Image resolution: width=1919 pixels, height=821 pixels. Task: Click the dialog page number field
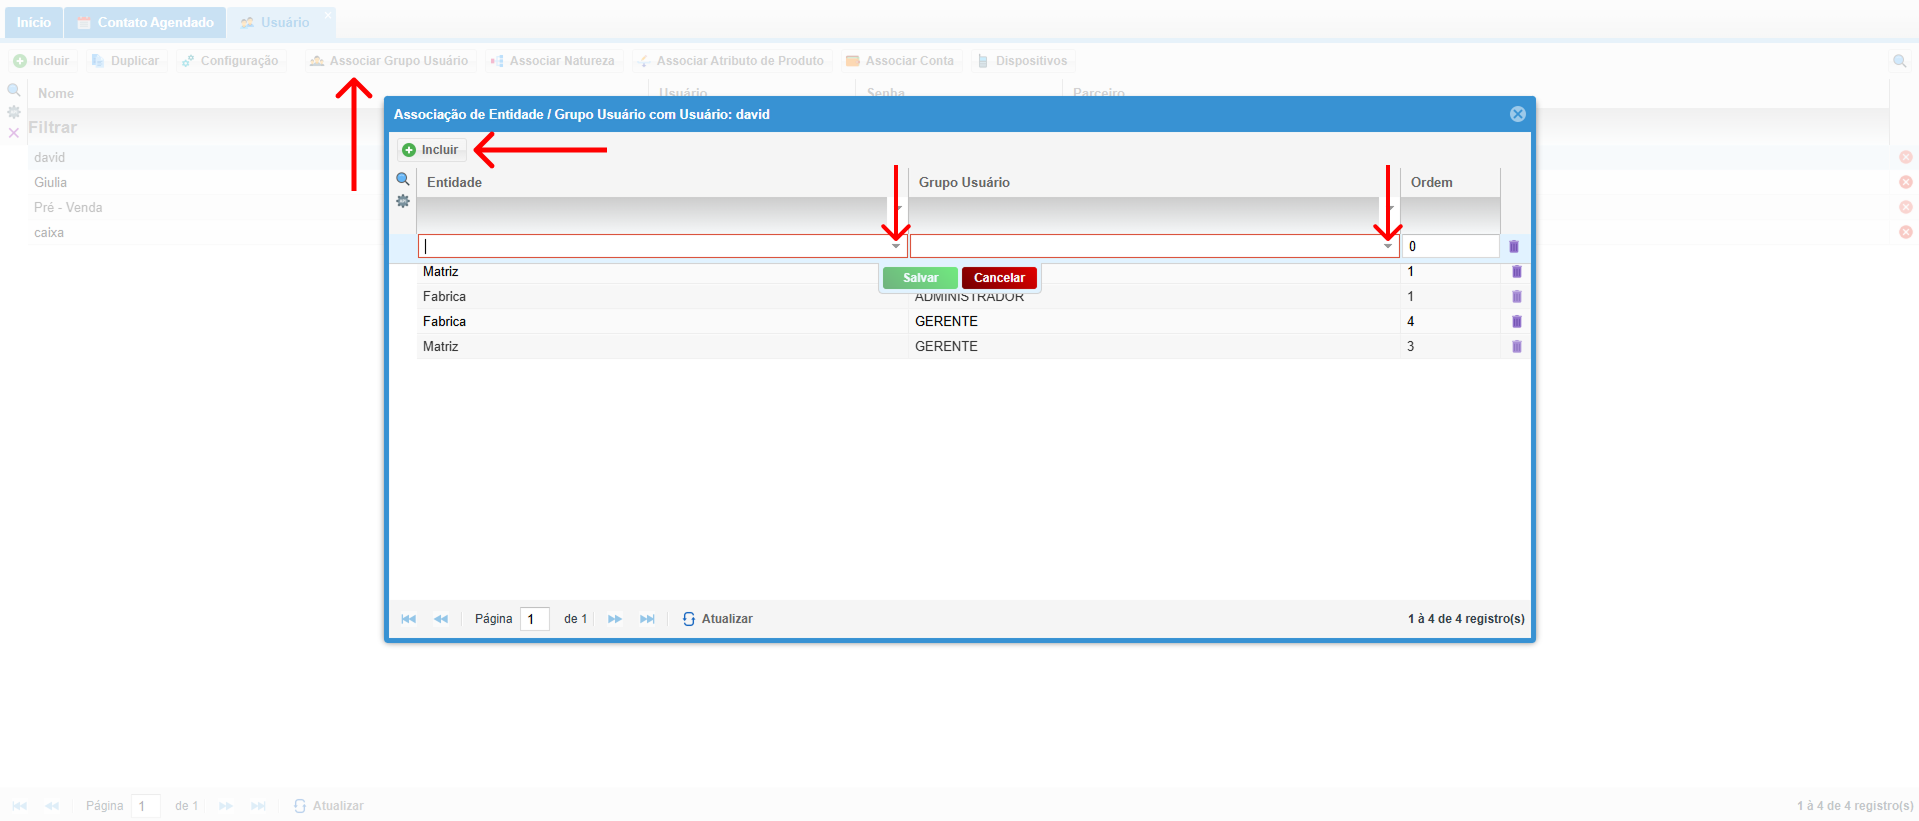534,619
